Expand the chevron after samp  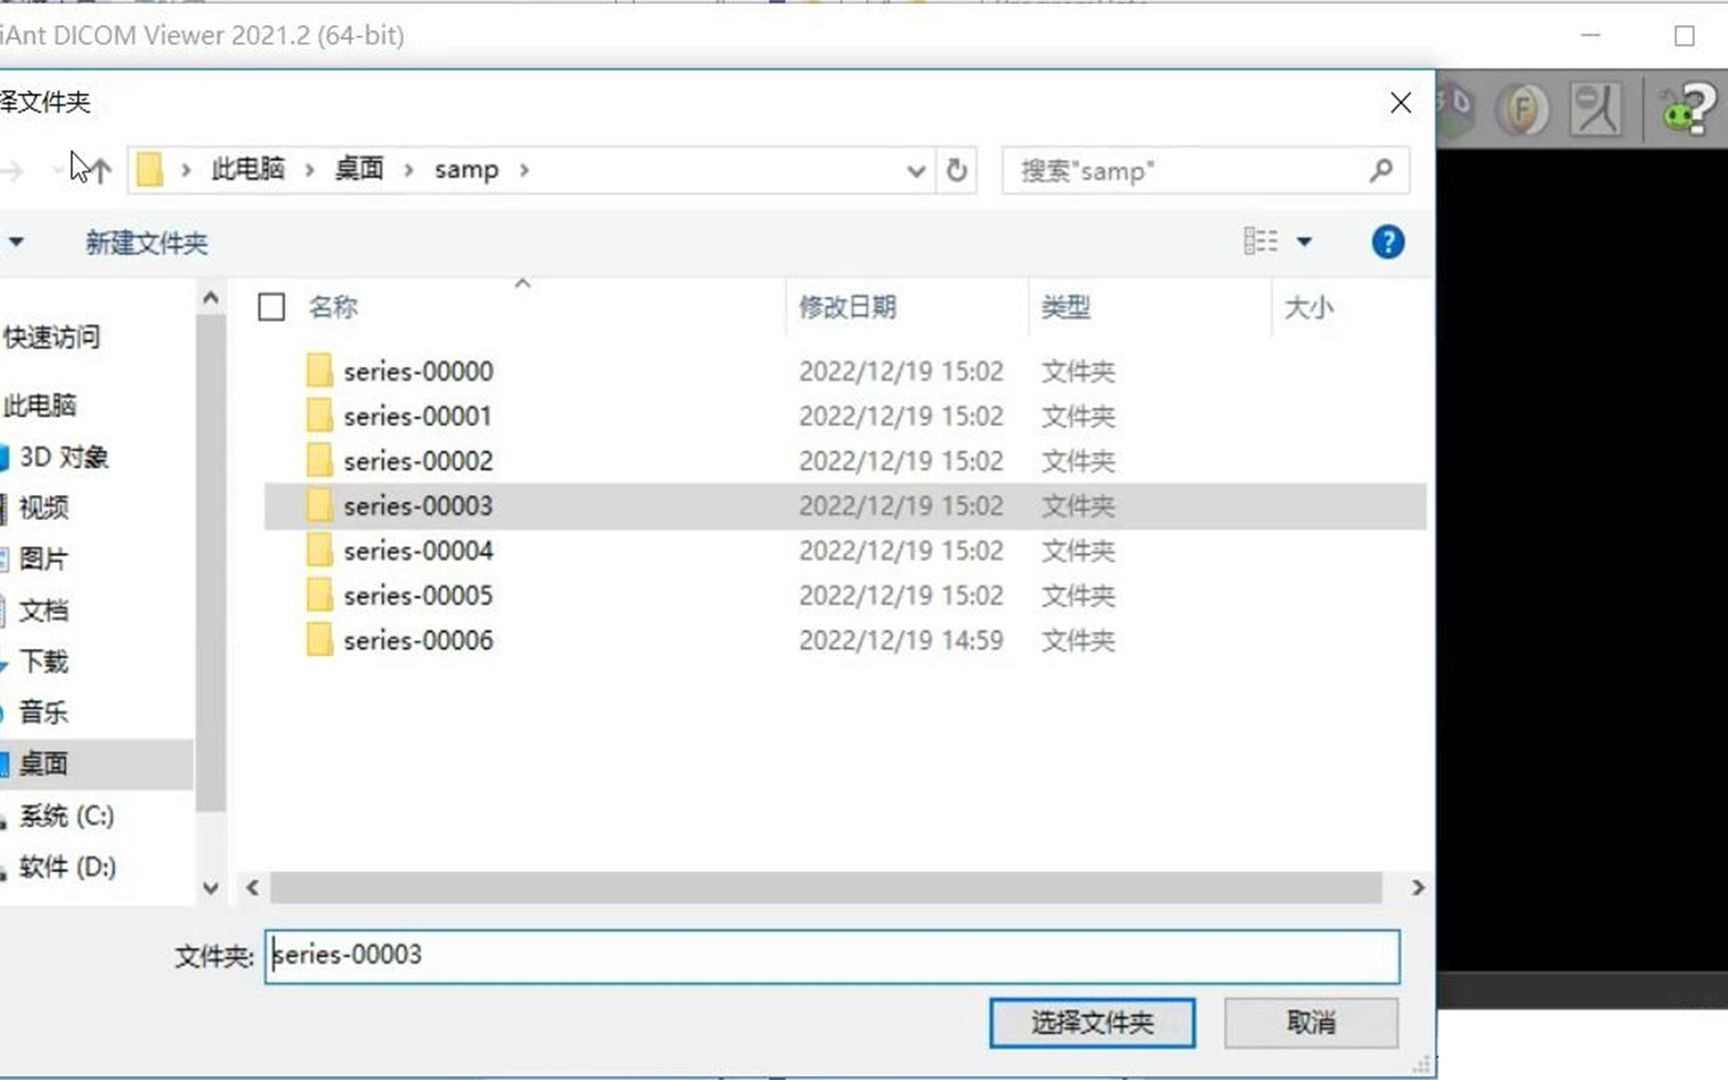click(524, 170)
